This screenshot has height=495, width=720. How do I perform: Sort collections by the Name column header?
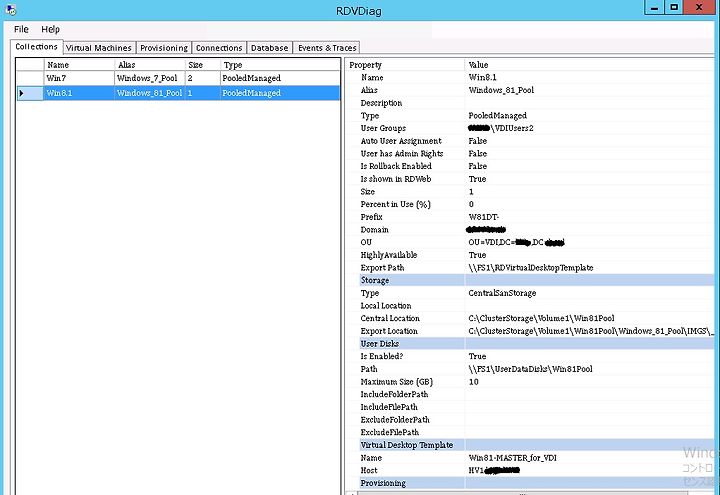pyautogui.click(x=79, y=65)
